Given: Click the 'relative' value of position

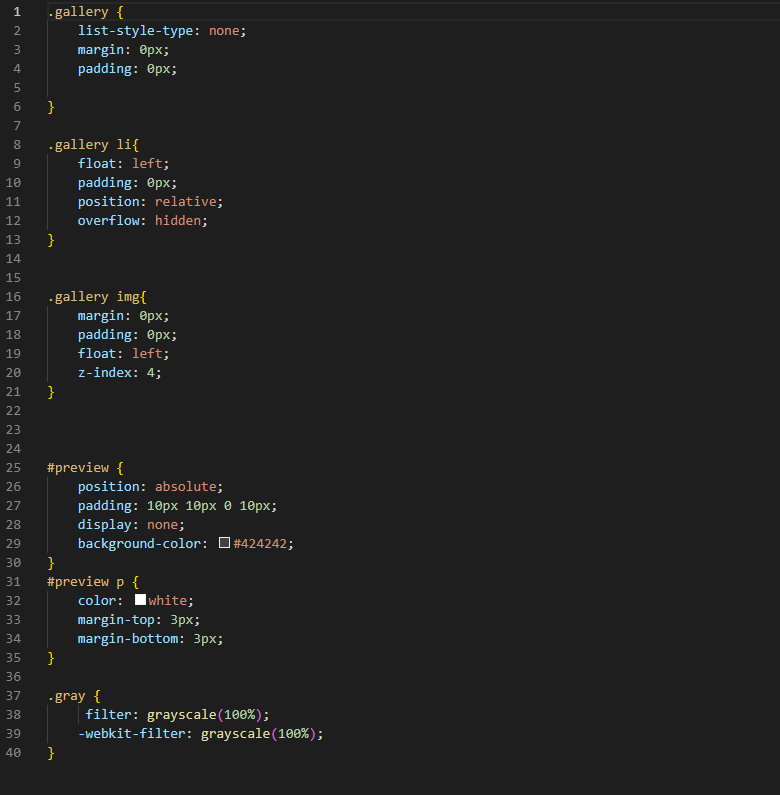Looking at the screenshot, I should 186,201.
